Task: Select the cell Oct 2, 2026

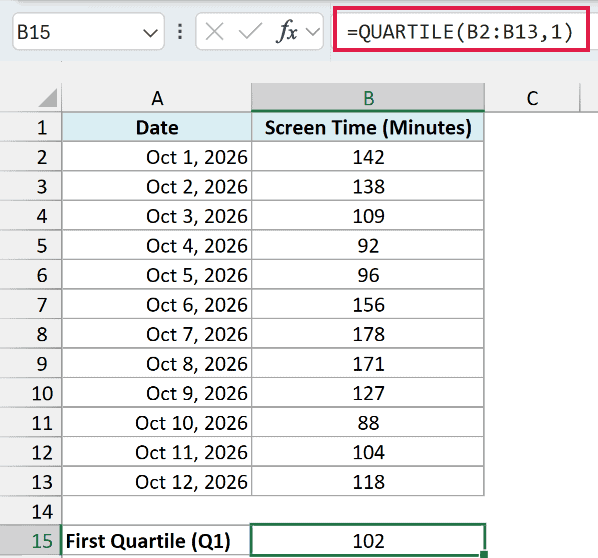Action: pyautogui.click(x=157, y=186)
